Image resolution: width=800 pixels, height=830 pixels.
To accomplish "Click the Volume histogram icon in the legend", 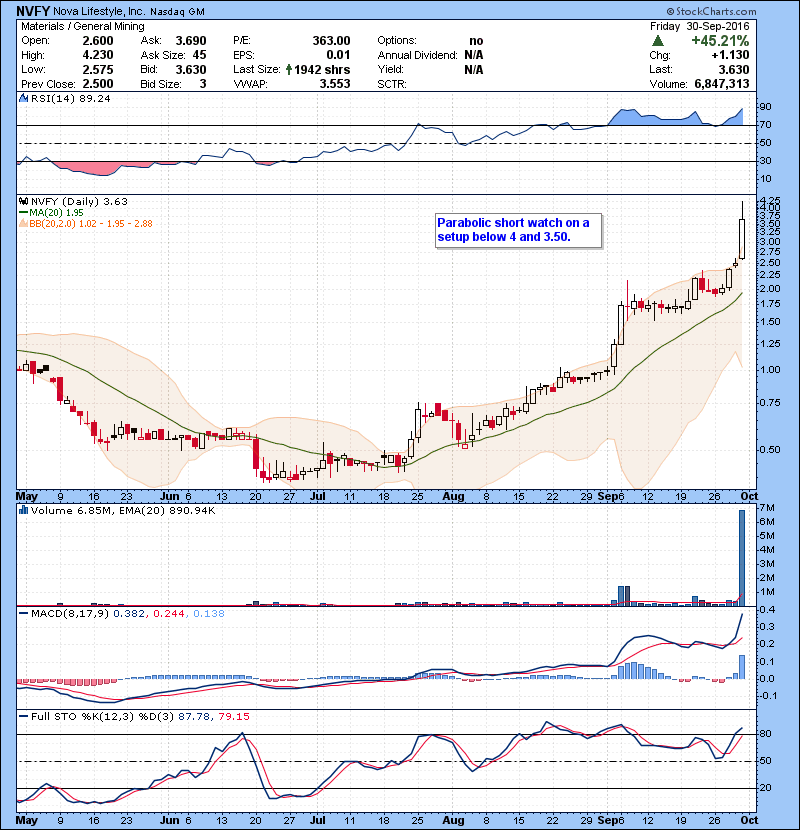I will click(22, 510).
